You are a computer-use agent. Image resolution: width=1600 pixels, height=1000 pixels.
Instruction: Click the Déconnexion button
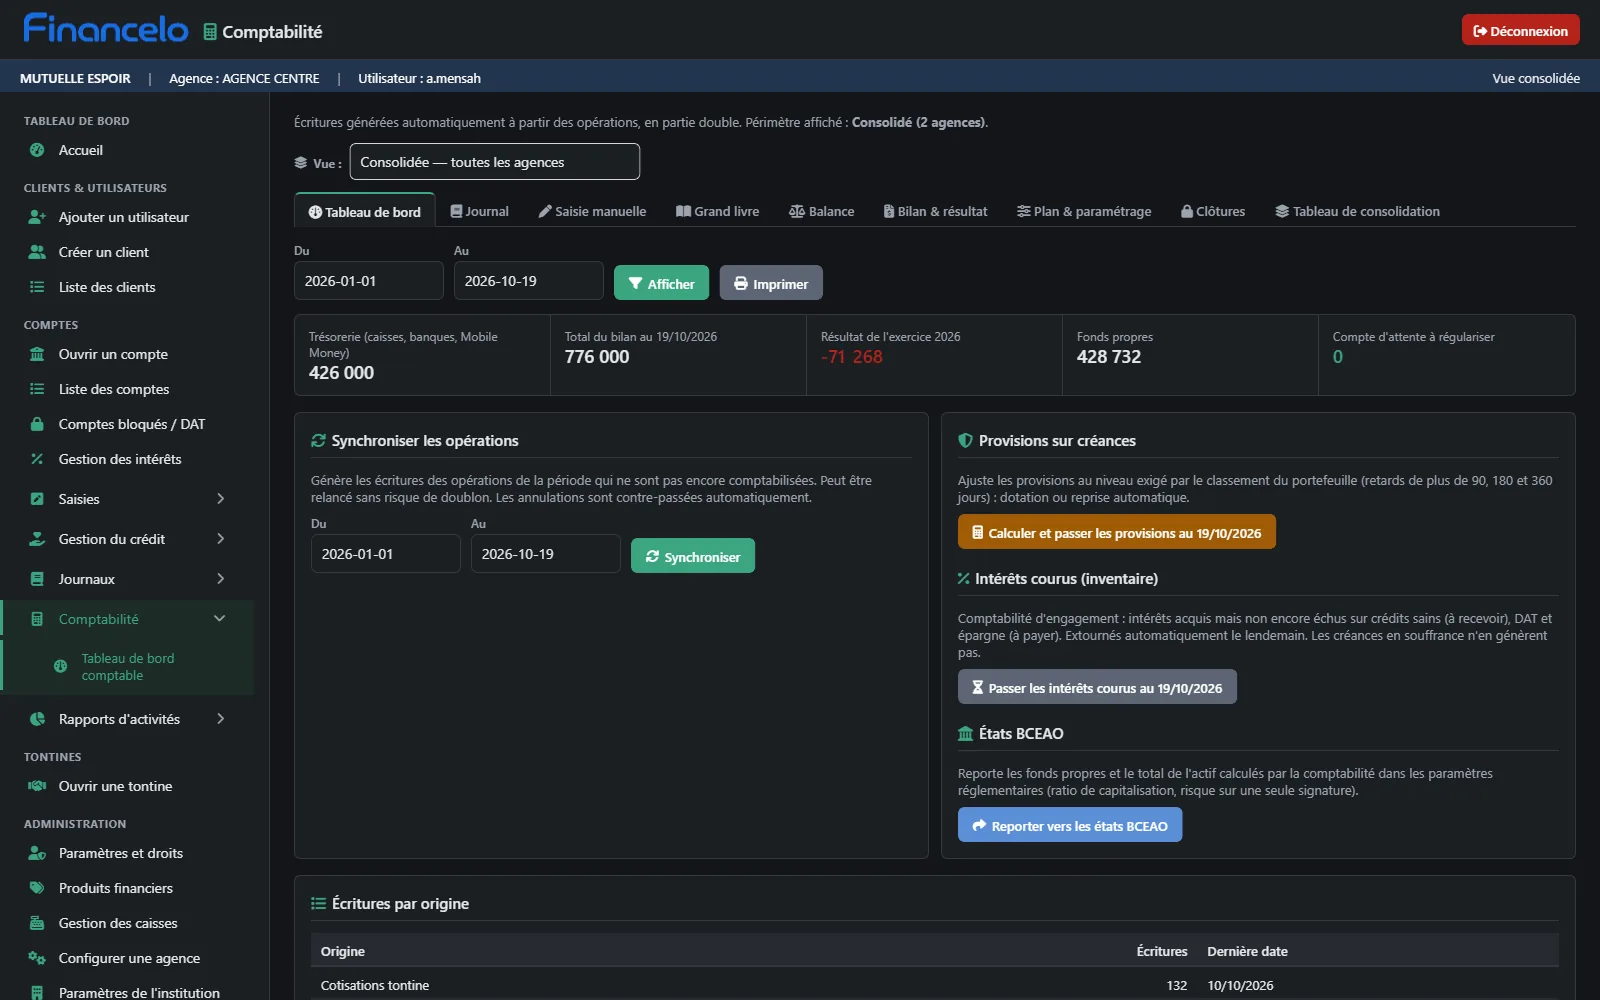1520,30
